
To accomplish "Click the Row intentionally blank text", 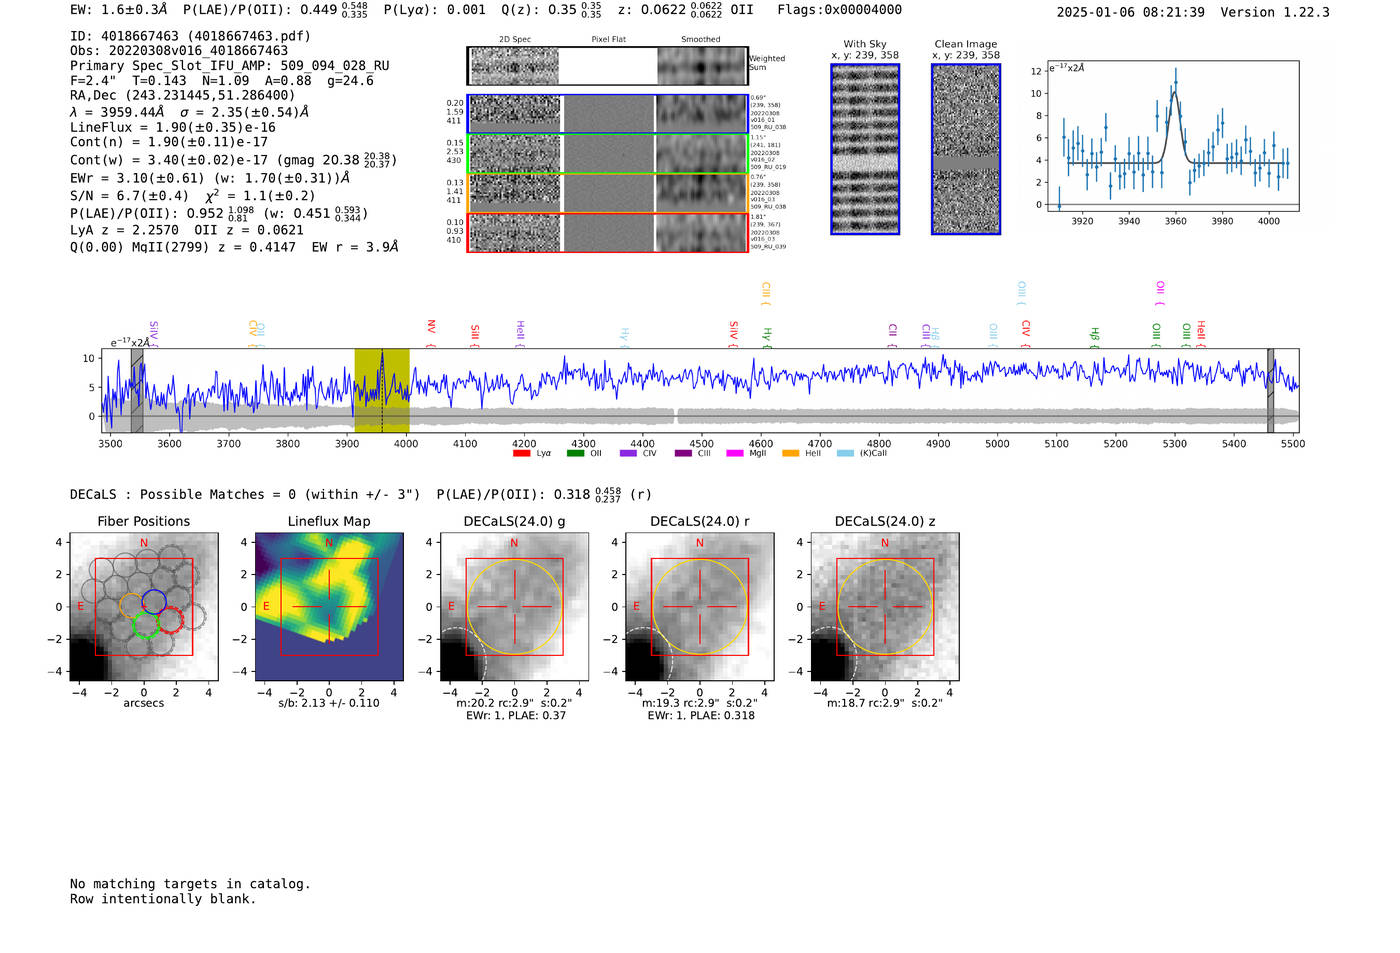I will [x=163, y=899].
